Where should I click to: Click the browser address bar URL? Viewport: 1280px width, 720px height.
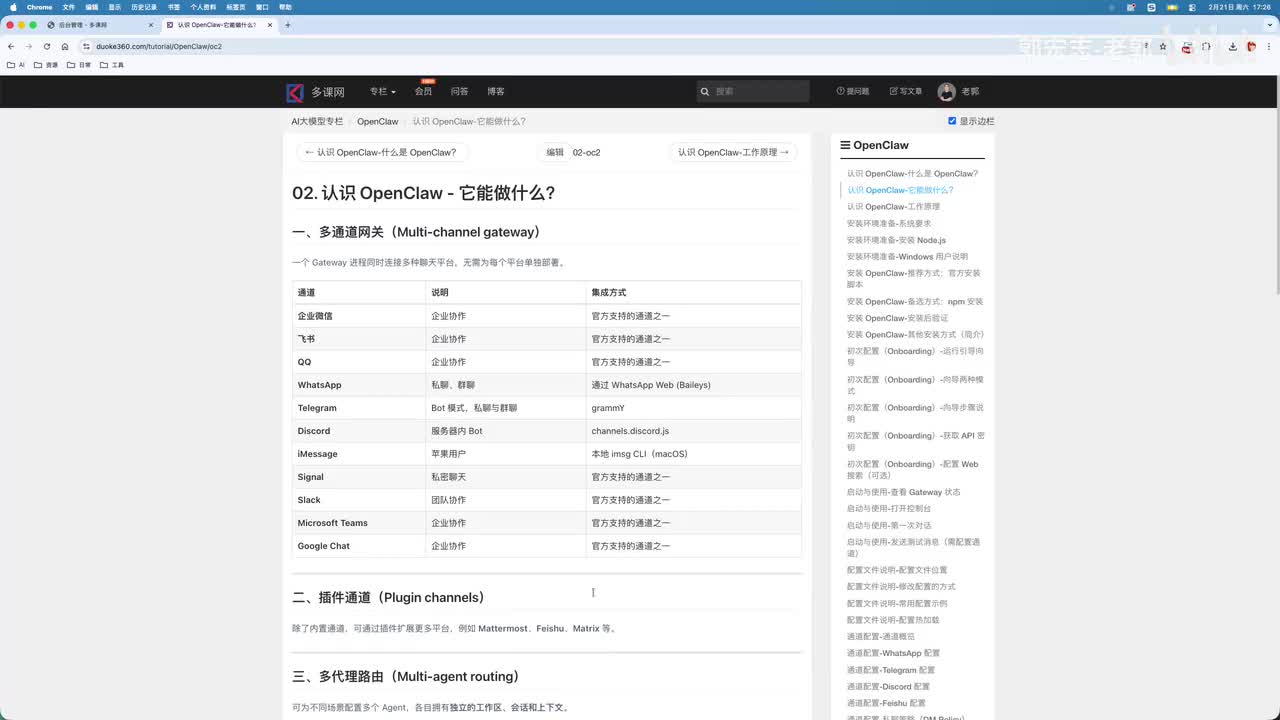click(159, 46)
